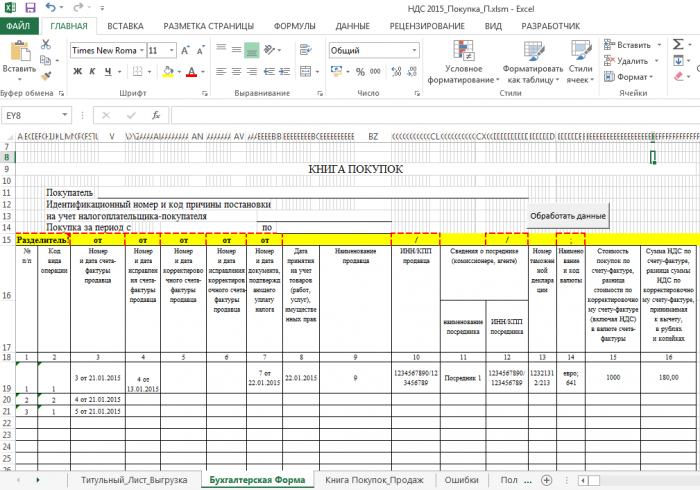Toggle italic formatting (К)
Viewport: 700px width, 490px height.
coord(92,71)
